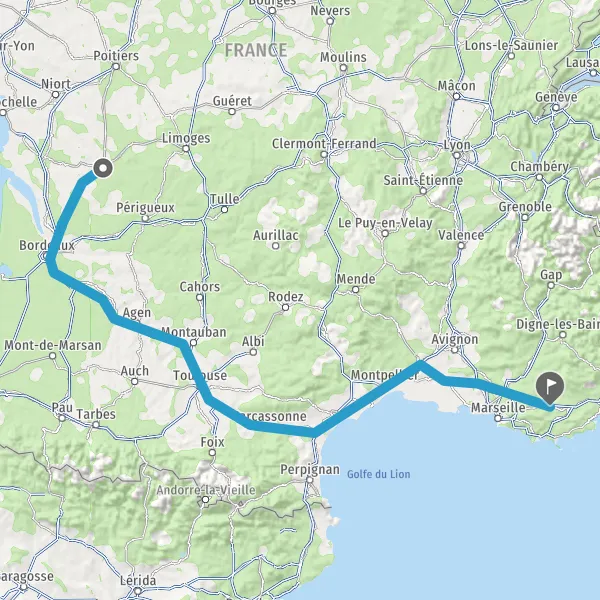
Task: Select the Montpellier city label
Action: click(385, 375)
